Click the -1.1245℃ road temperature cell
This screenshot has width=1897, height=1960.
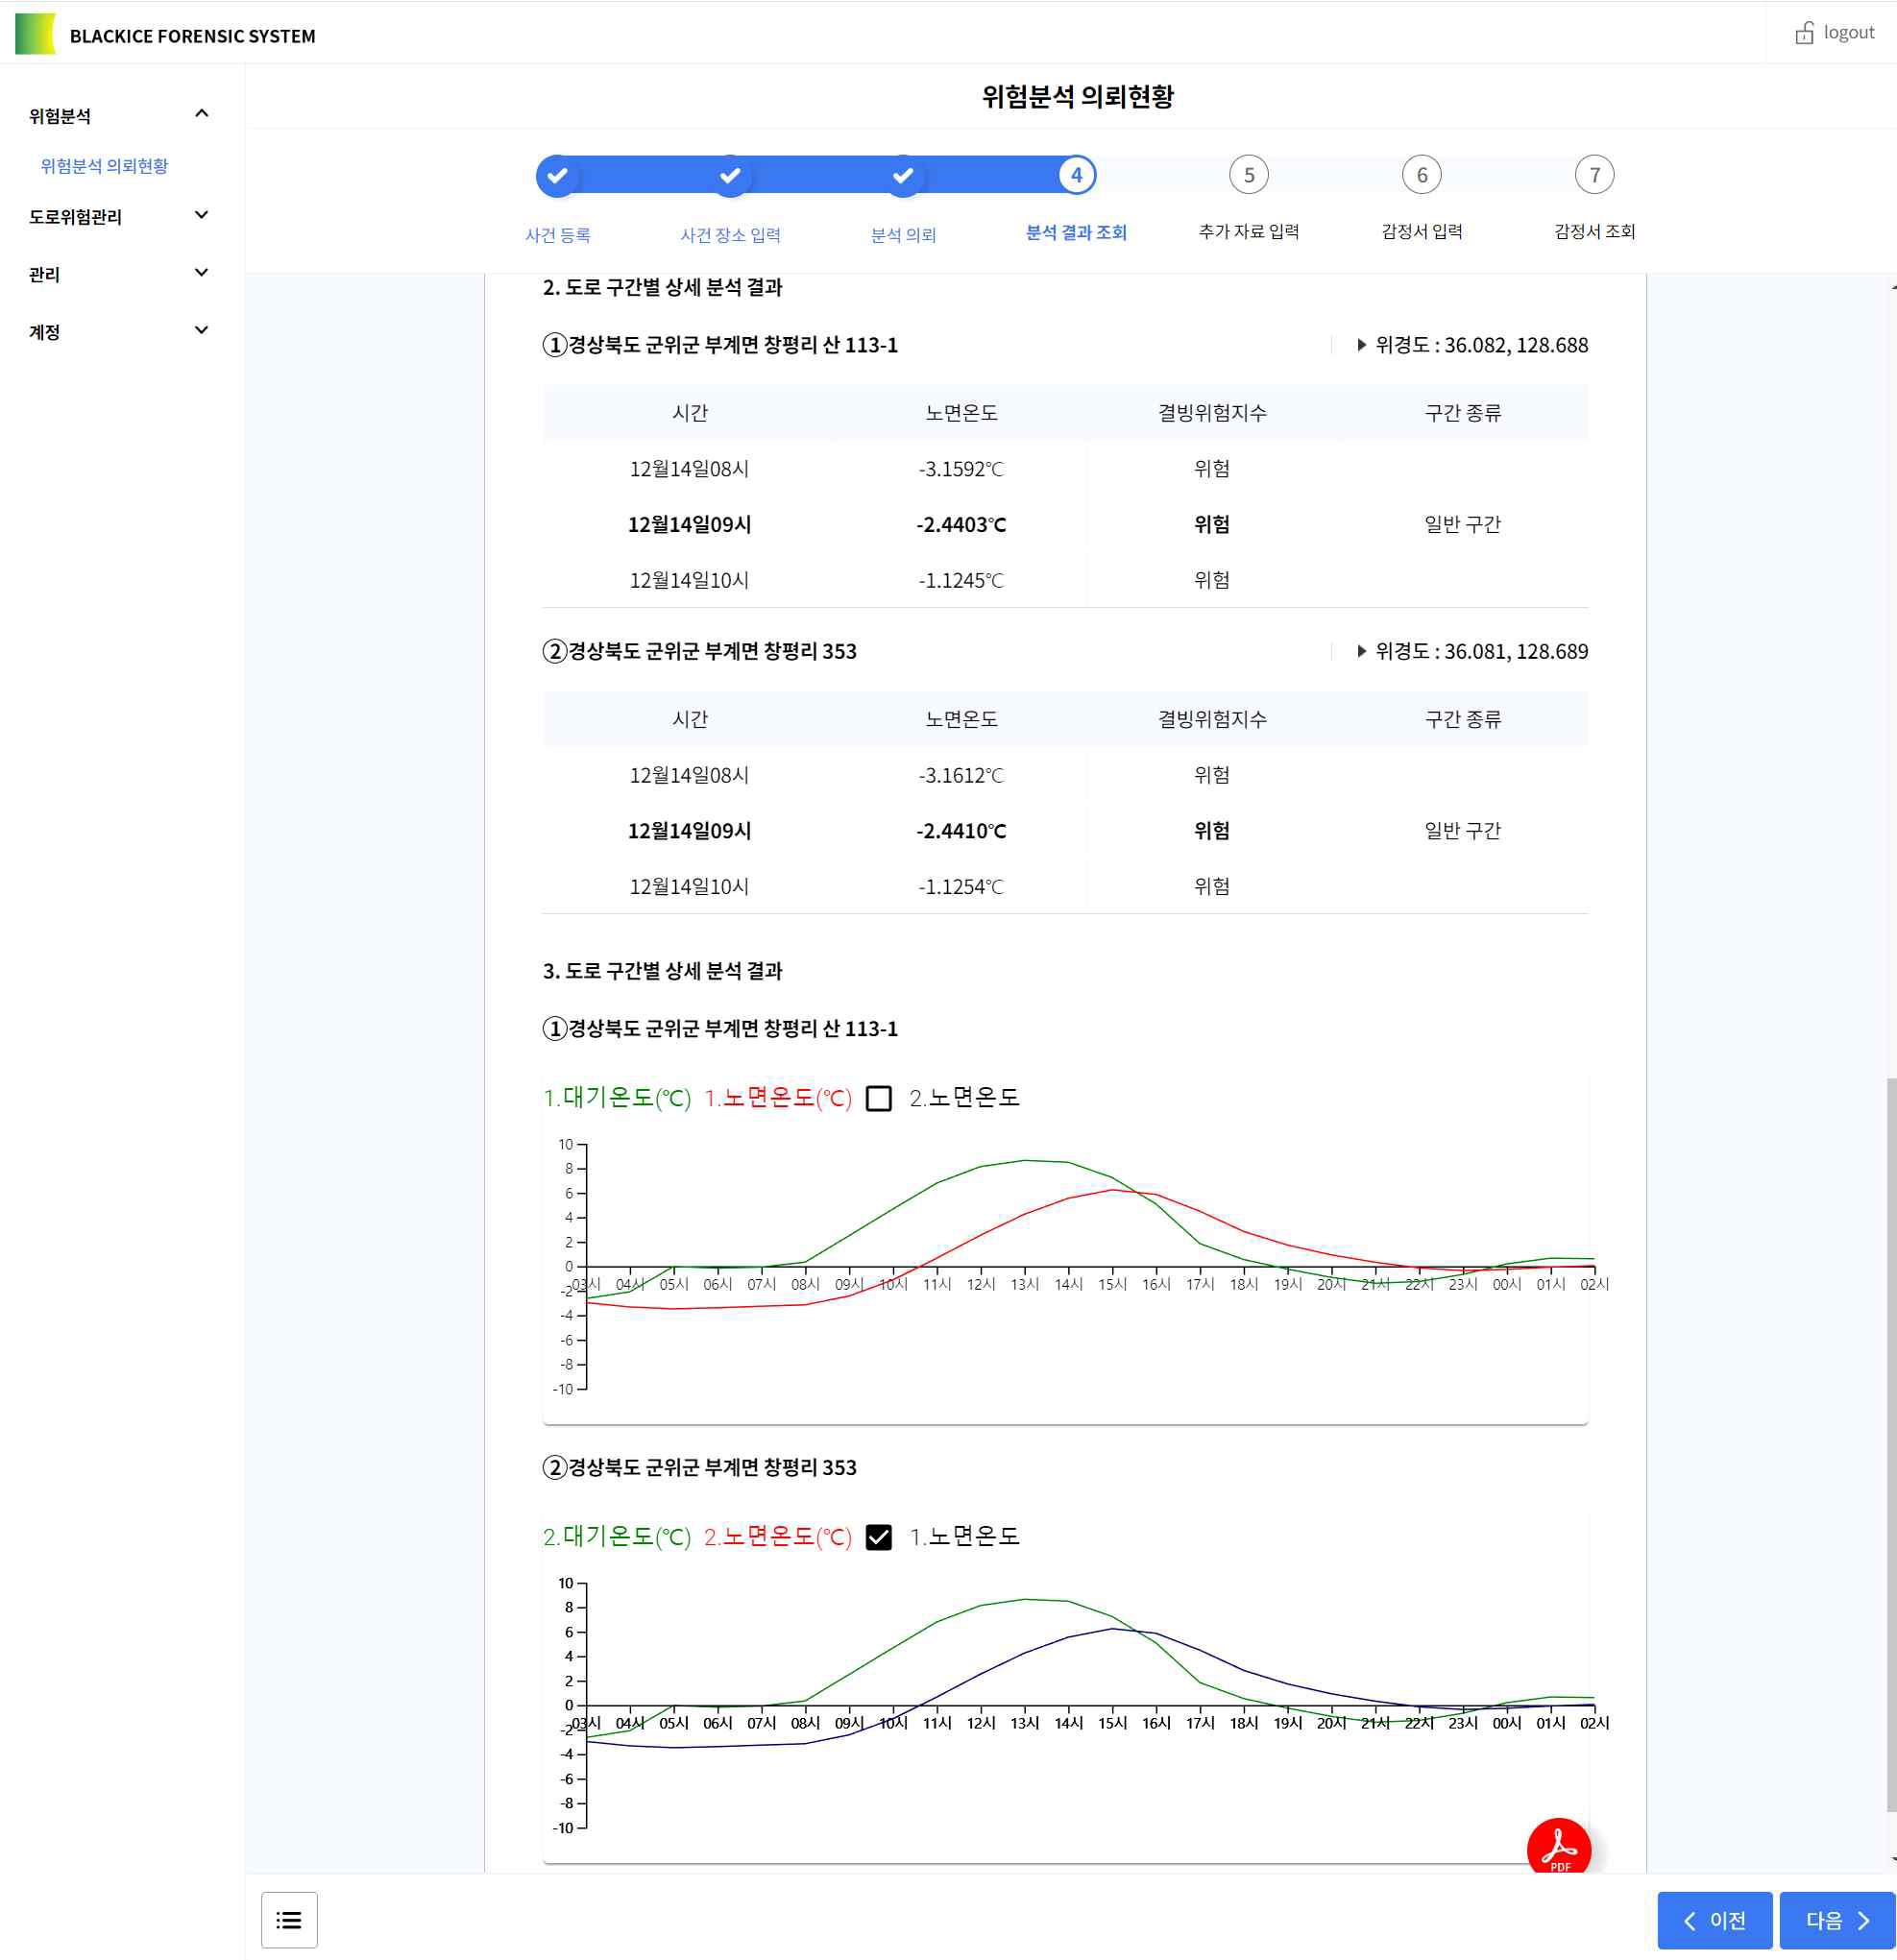pyautogui.click(x=960, y=580)
